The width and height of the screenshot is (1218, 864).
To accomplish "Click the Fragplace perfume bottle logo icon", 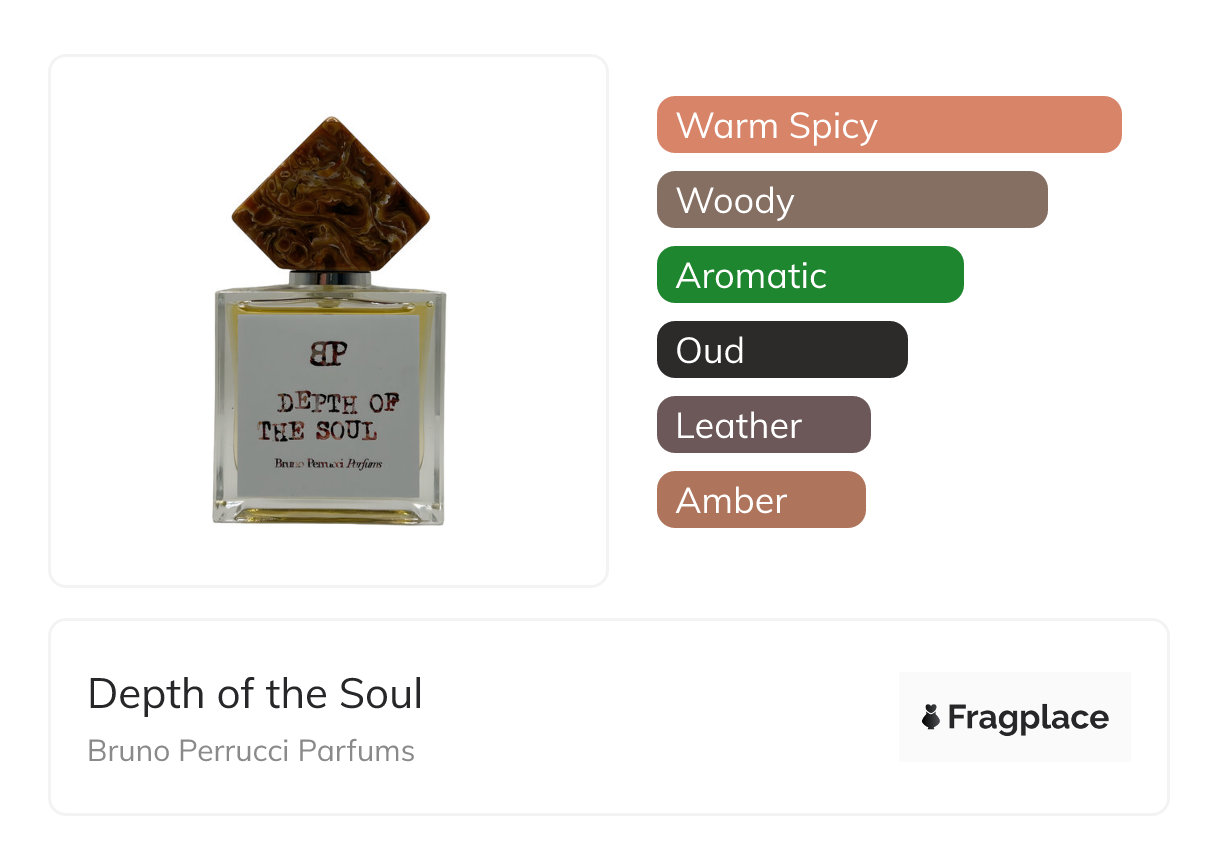I will click(931, 717).
